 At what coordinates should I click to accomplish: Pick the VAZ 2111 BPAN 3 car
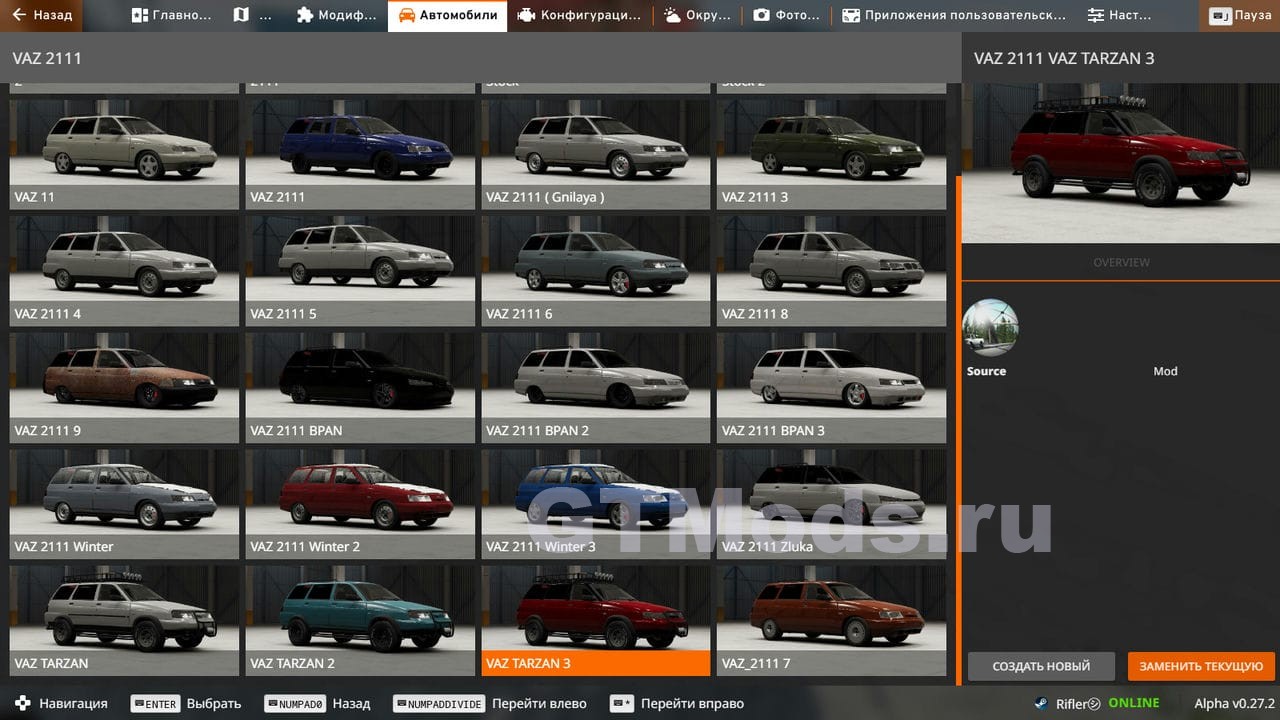point(832,388)
